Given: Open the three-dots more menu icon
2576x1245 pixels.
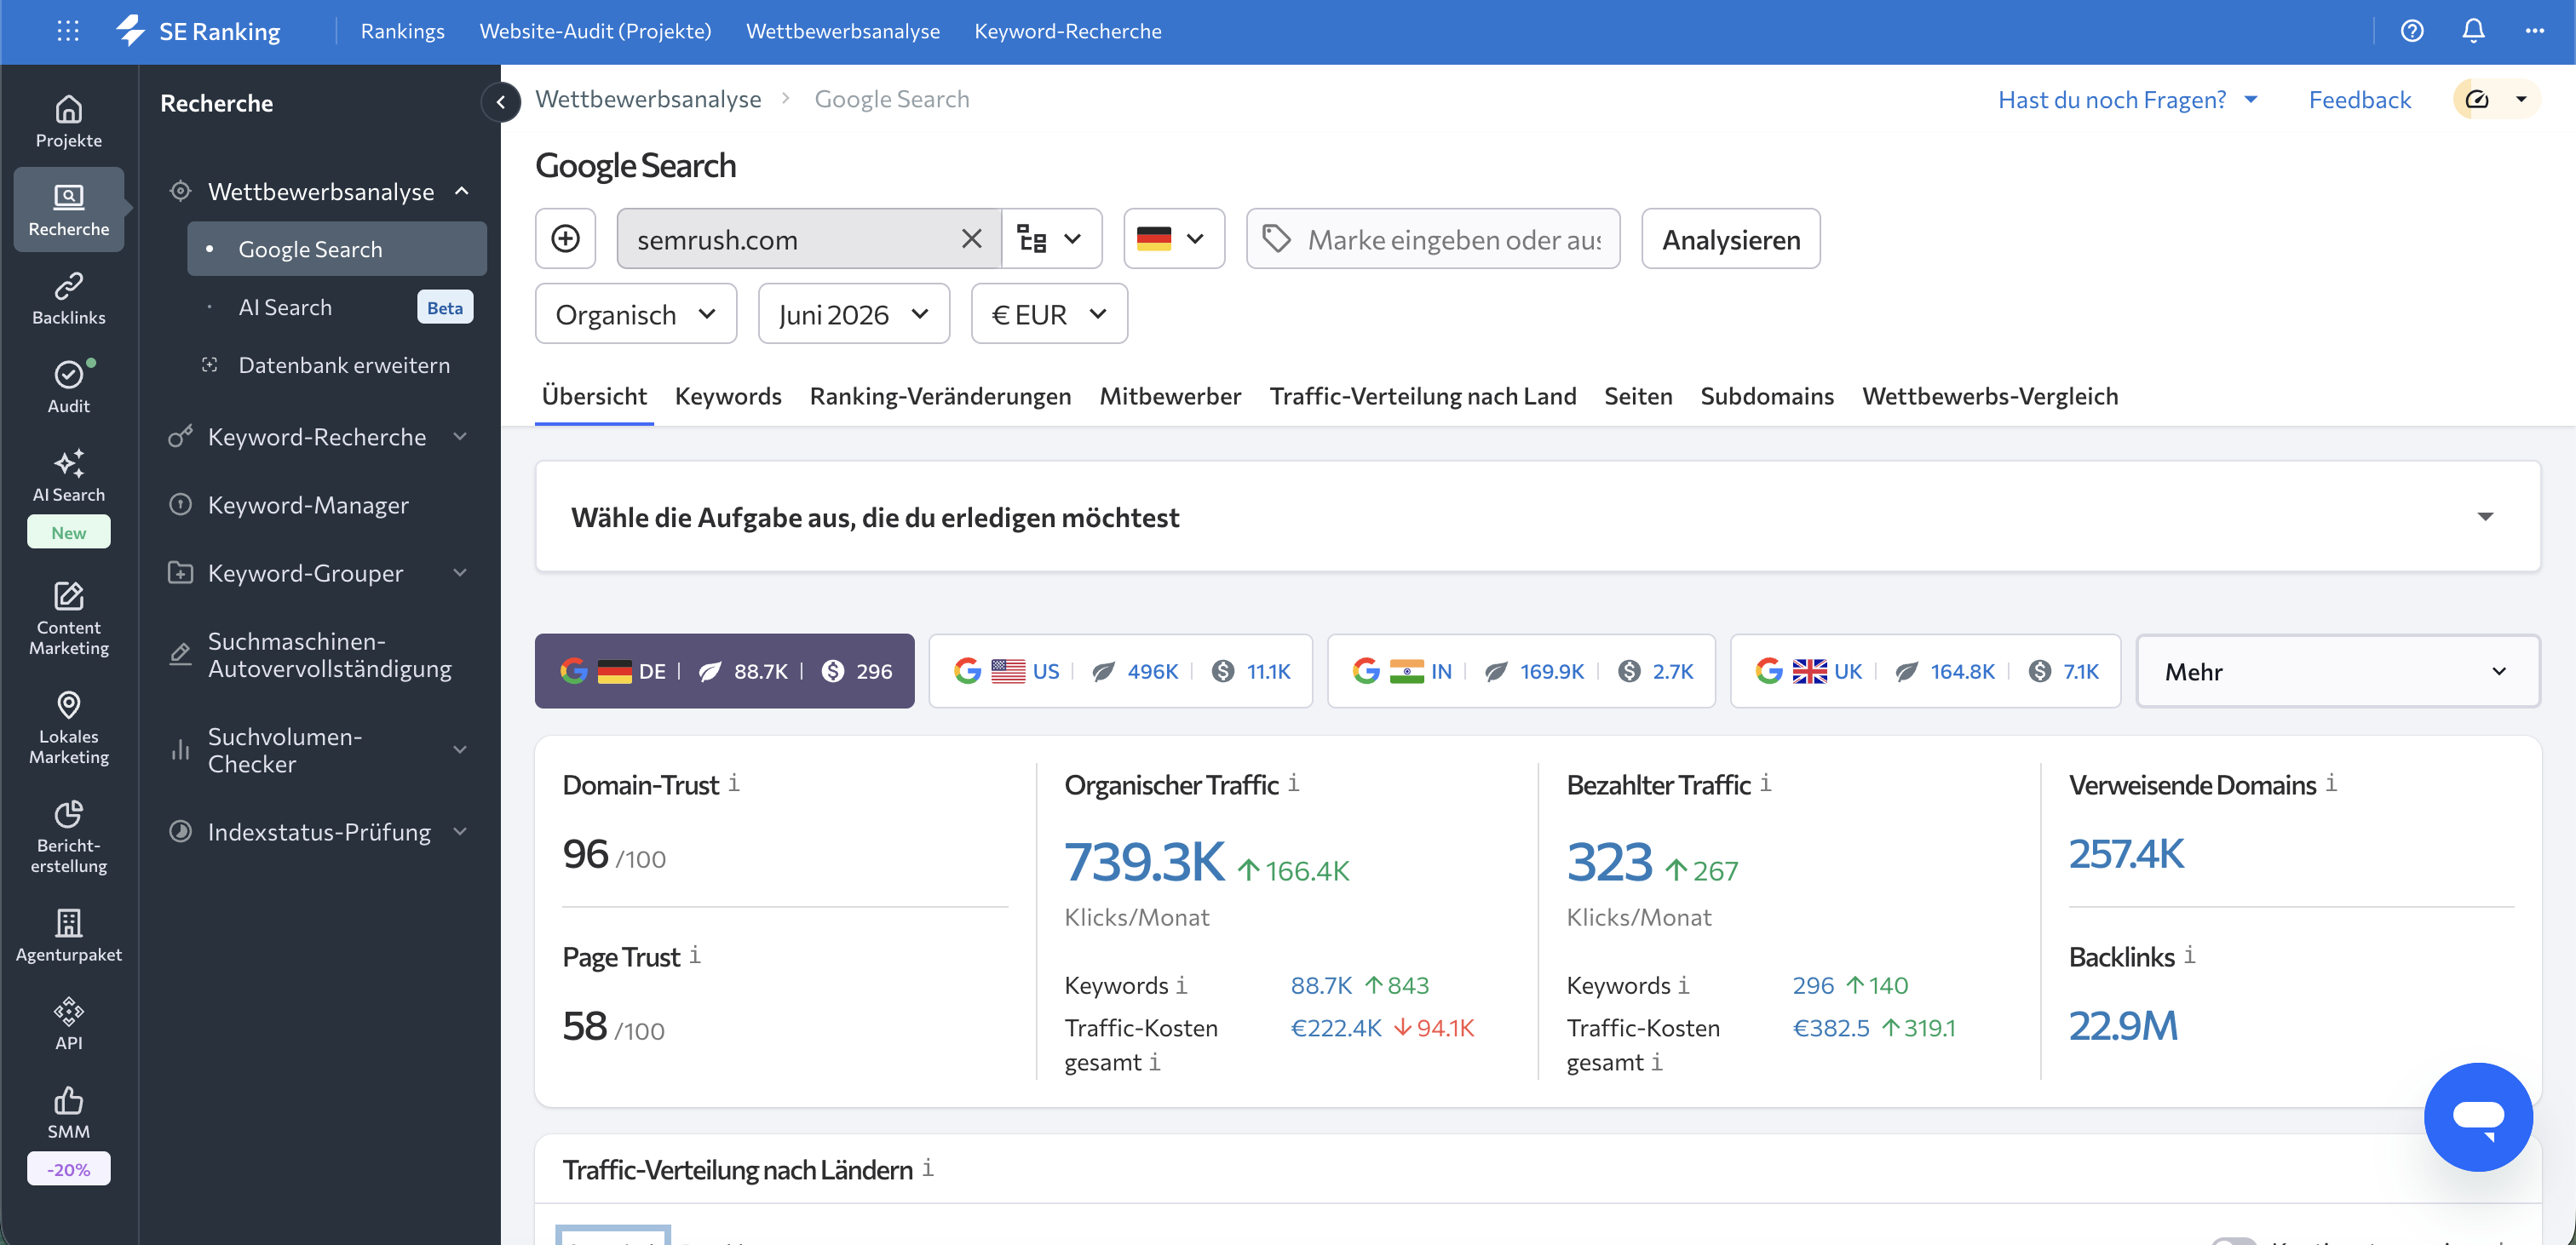Looking at the screenshot, I should tap(2534, 31).
